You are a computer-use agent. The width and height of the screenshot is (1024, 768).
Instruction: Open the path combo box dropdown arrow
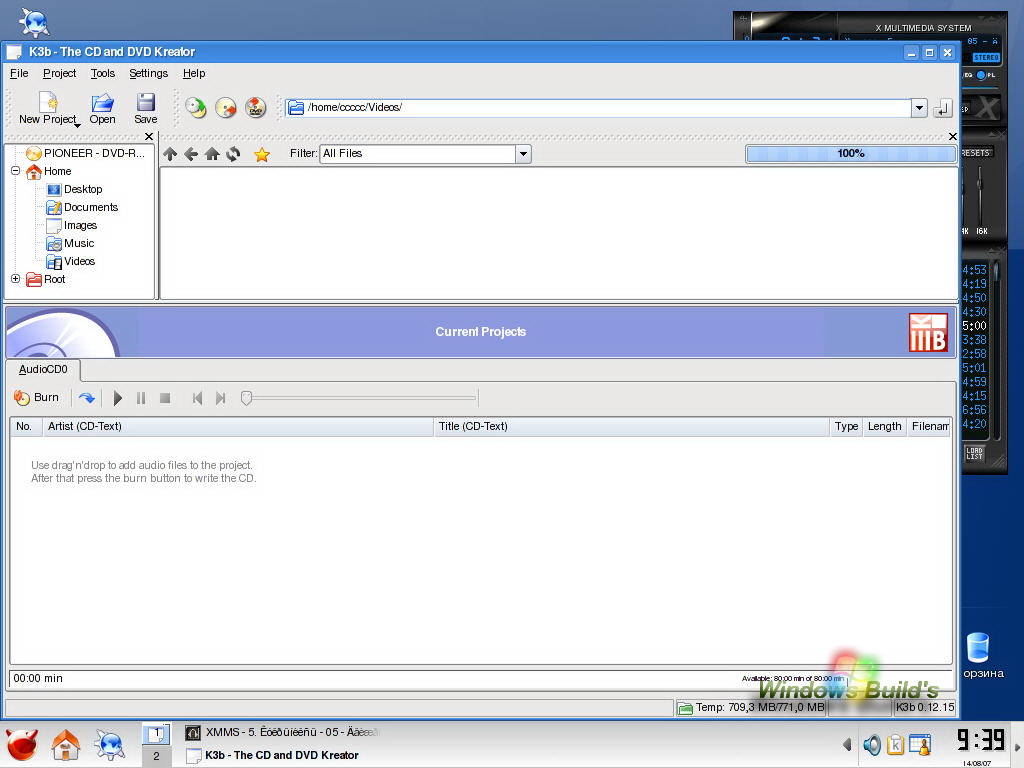tap(919, 108)
